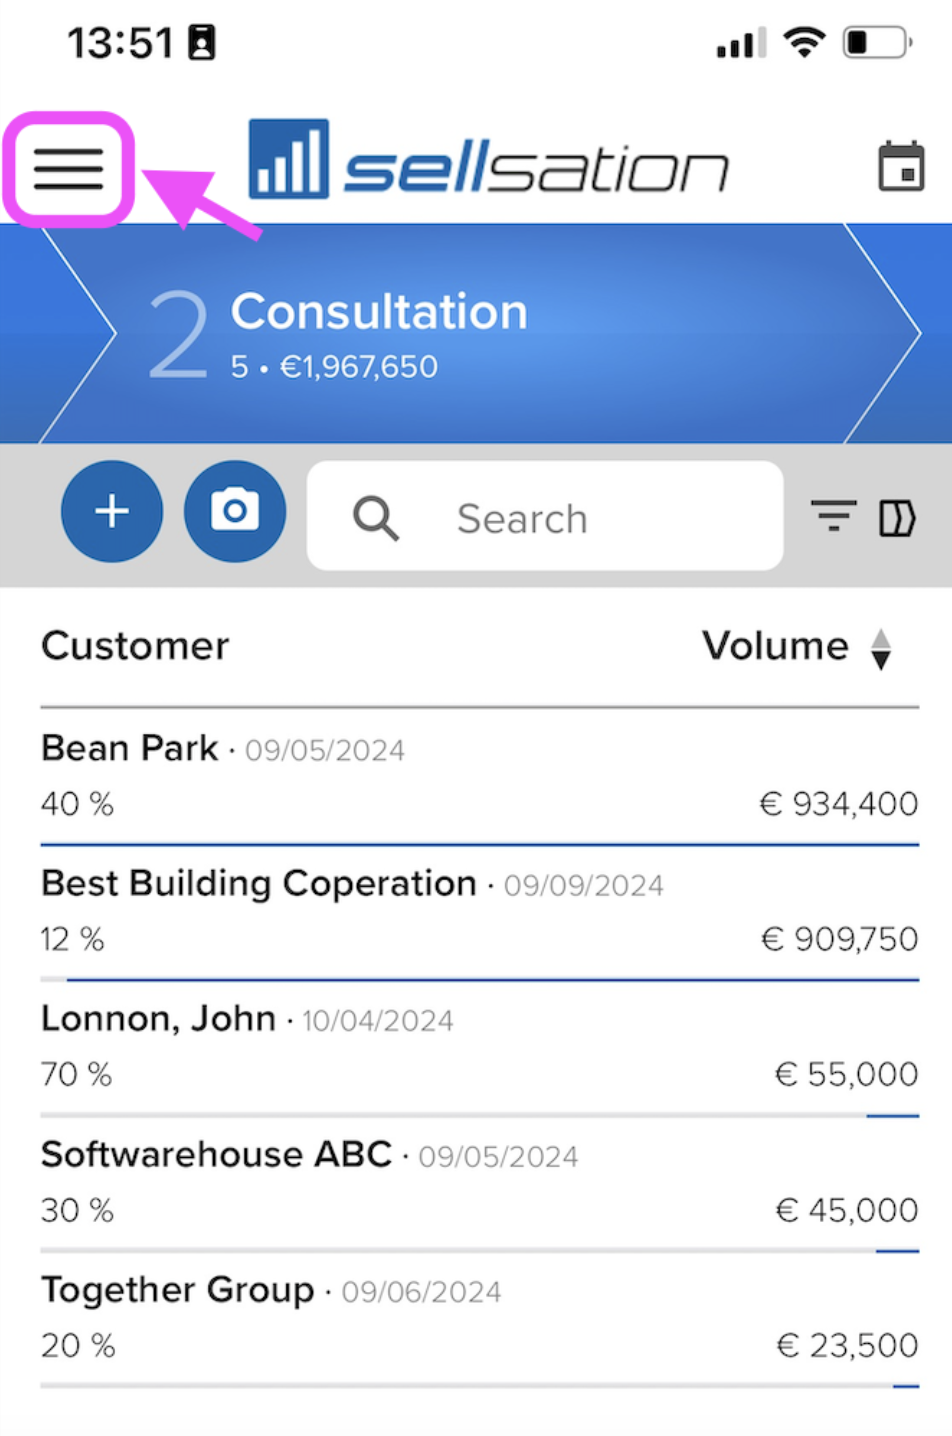Click the Sellsation bar chart logo
Image resolution: width=952 pixels, height=1436 pixels.
tap(288, 159)
